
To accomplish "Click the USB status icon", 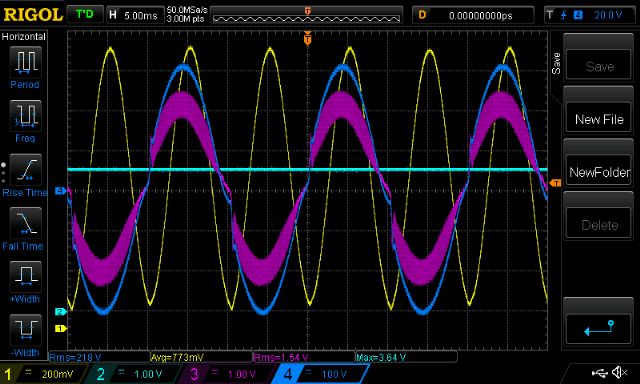I will (599, 373).
